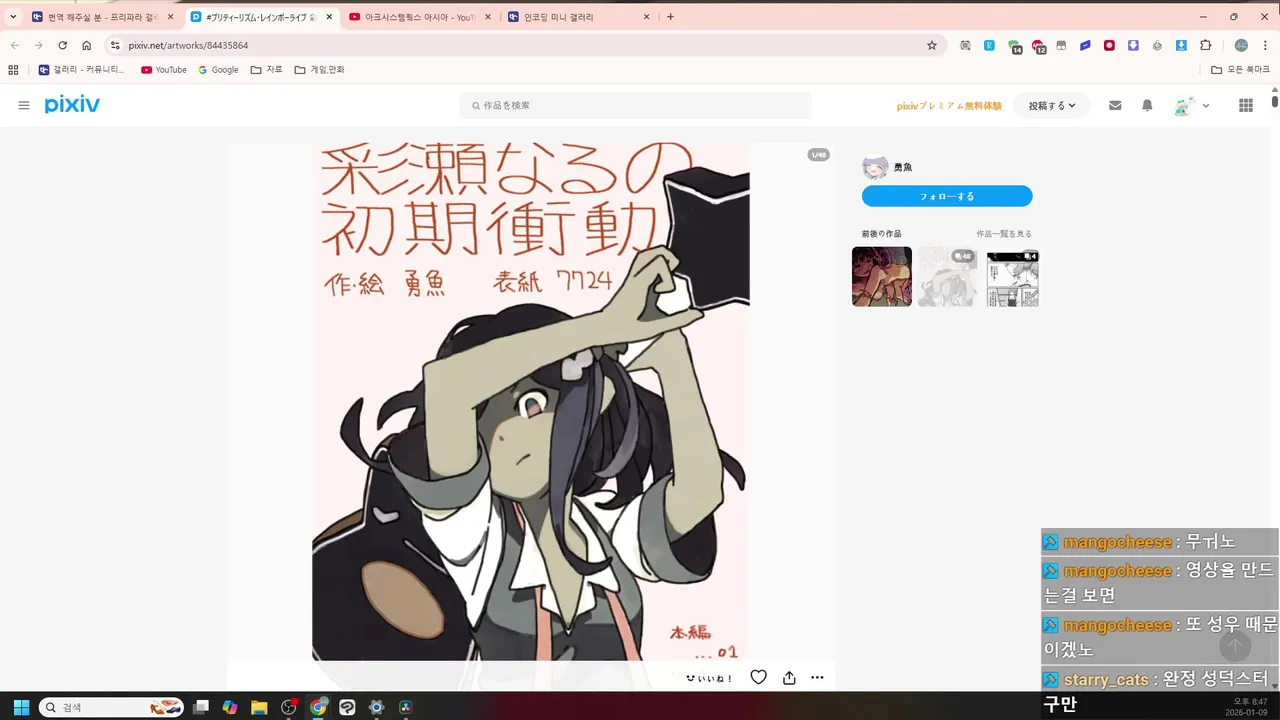The height and width of the screenshot is (720, 1280).
Task: Click the browser back arrow
Action: point(14,45)
